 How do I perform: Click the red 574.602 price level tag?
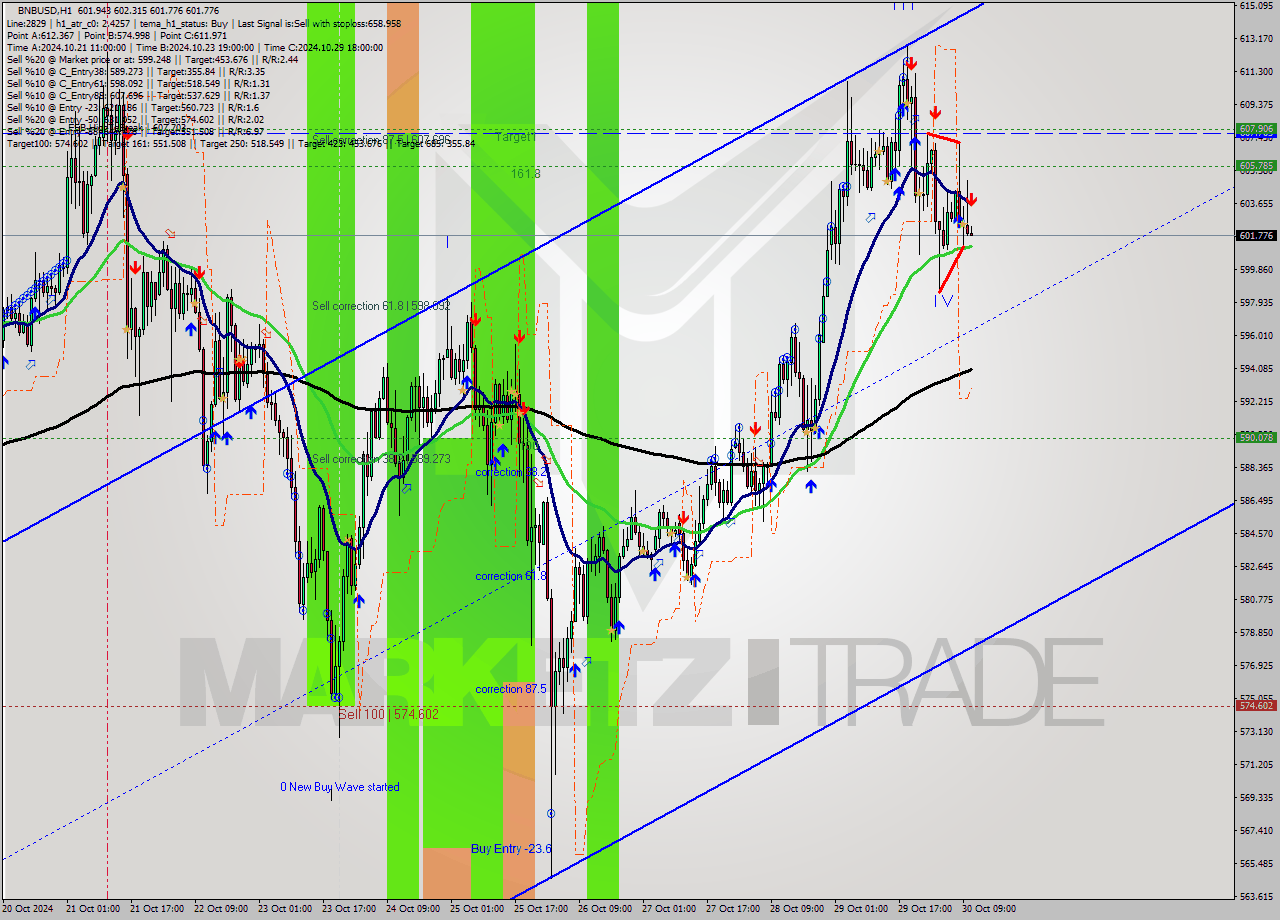click(x=1256, y=705)
